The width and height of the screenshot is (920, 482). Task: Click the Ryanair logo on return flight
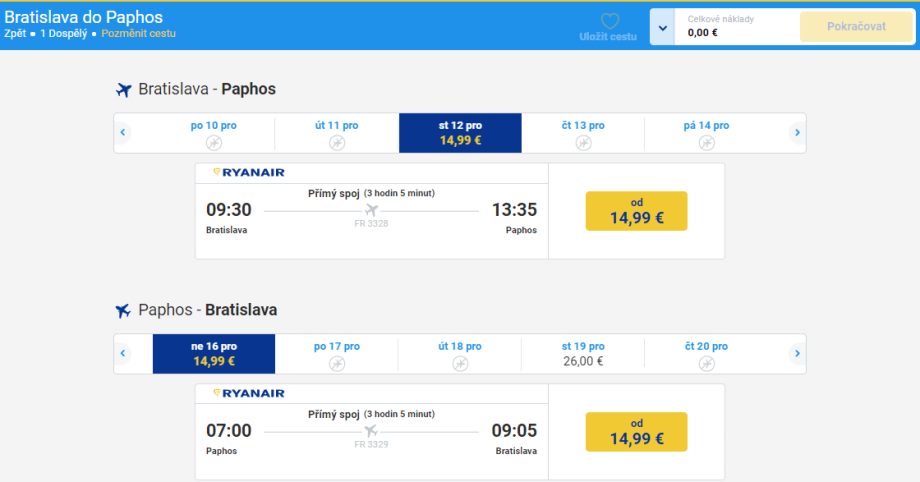click(249, 393)
